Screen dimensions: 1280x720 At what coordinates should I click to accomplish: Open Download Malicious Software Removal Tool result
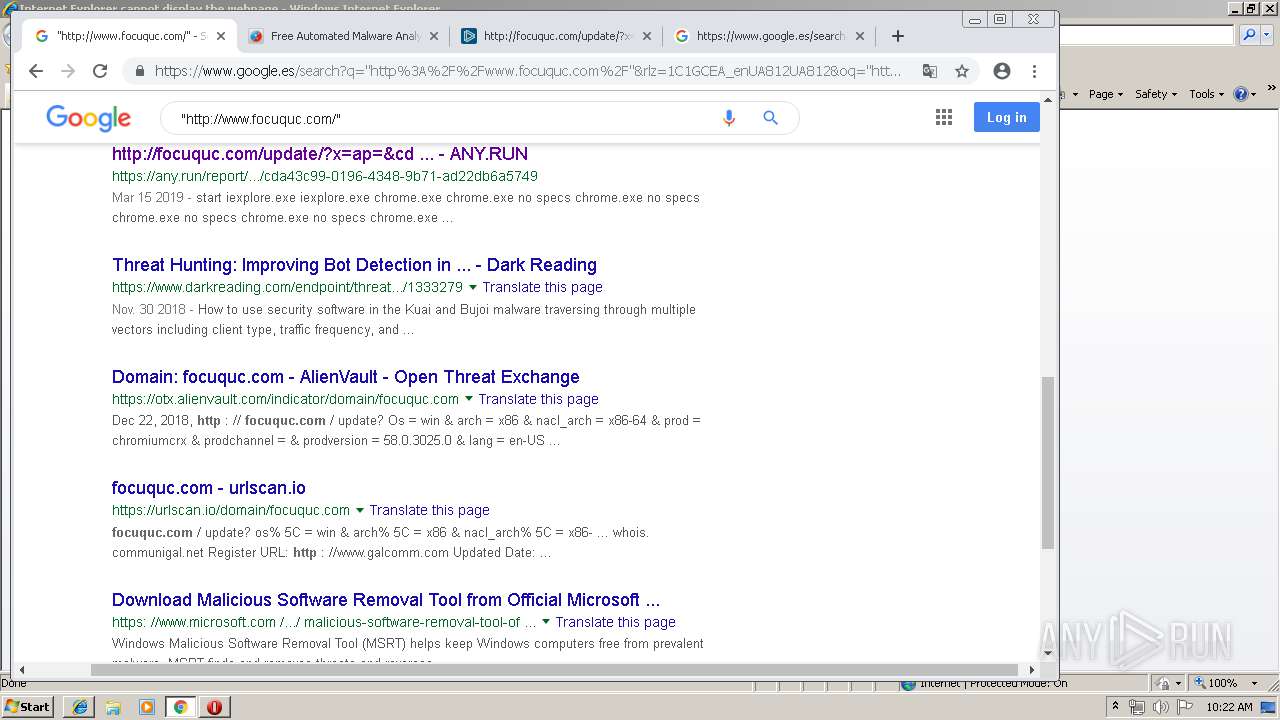pyautogui.click(x=386, y=600)
